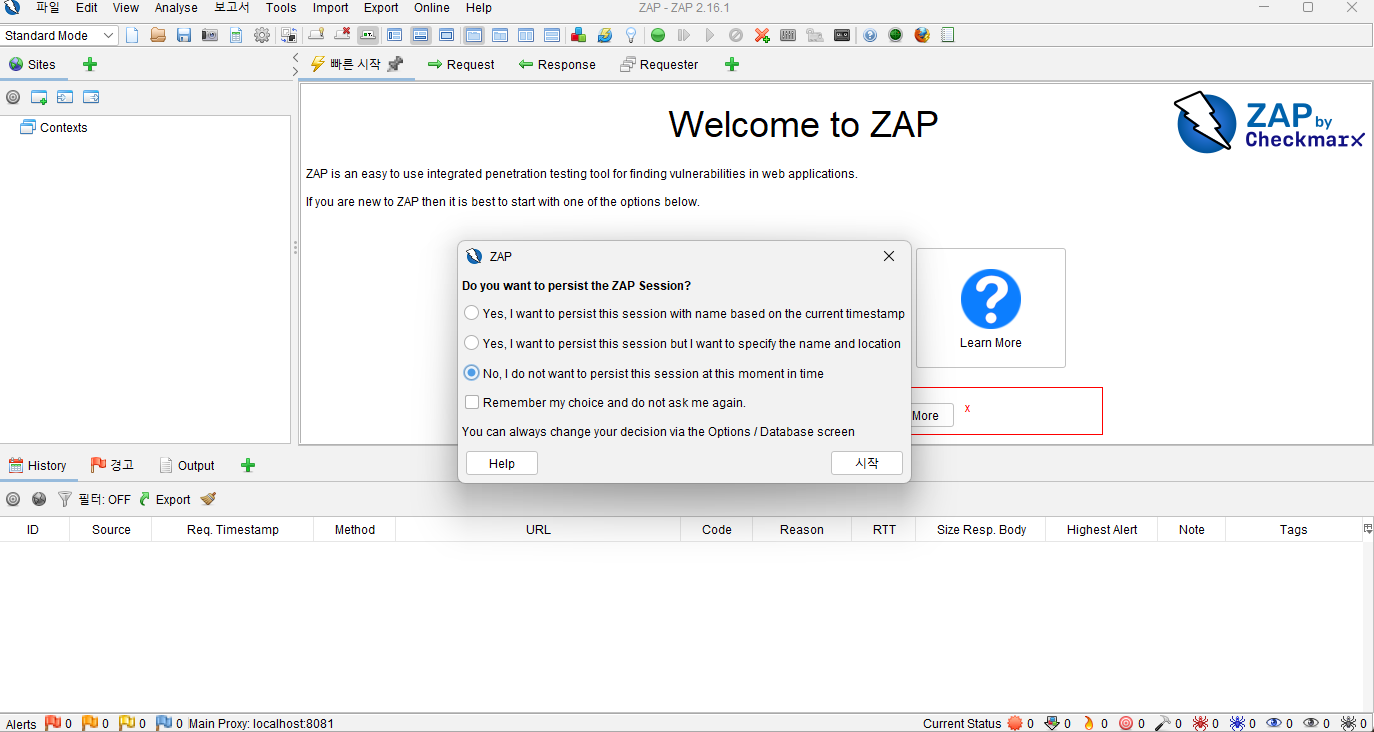Click Main Proxy: localhost:8081 status text
1374x732 pixels.
tap(261, 723)
